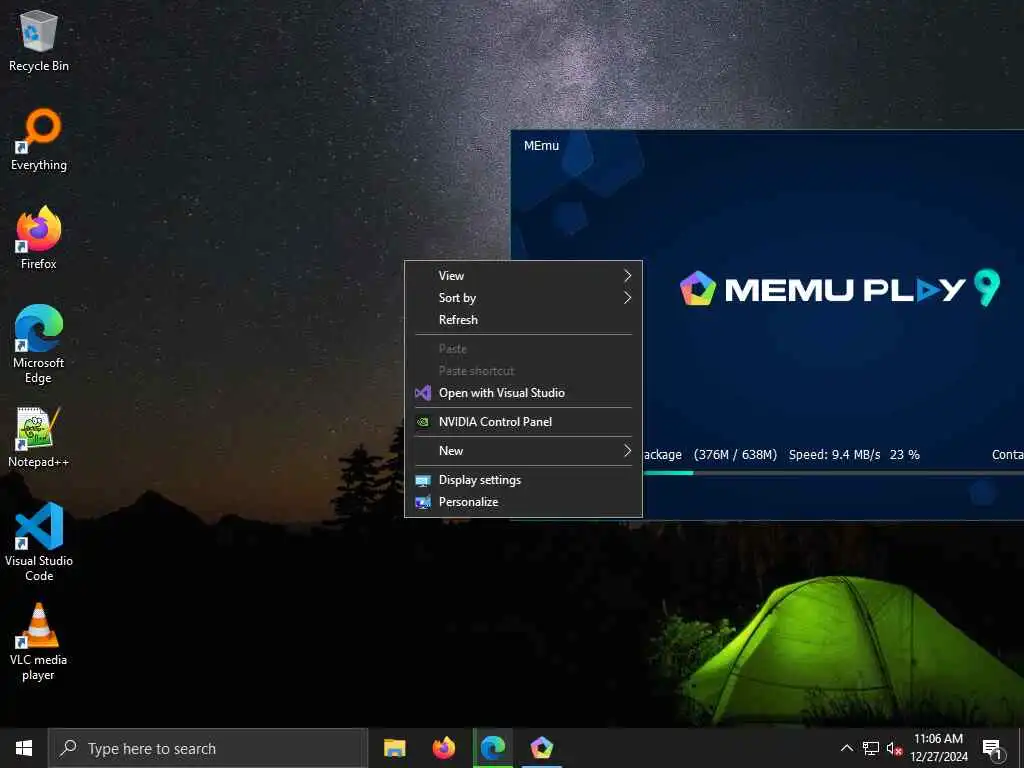Expand the New submenu
1024x768 pixels.
(x=523, y=451)
